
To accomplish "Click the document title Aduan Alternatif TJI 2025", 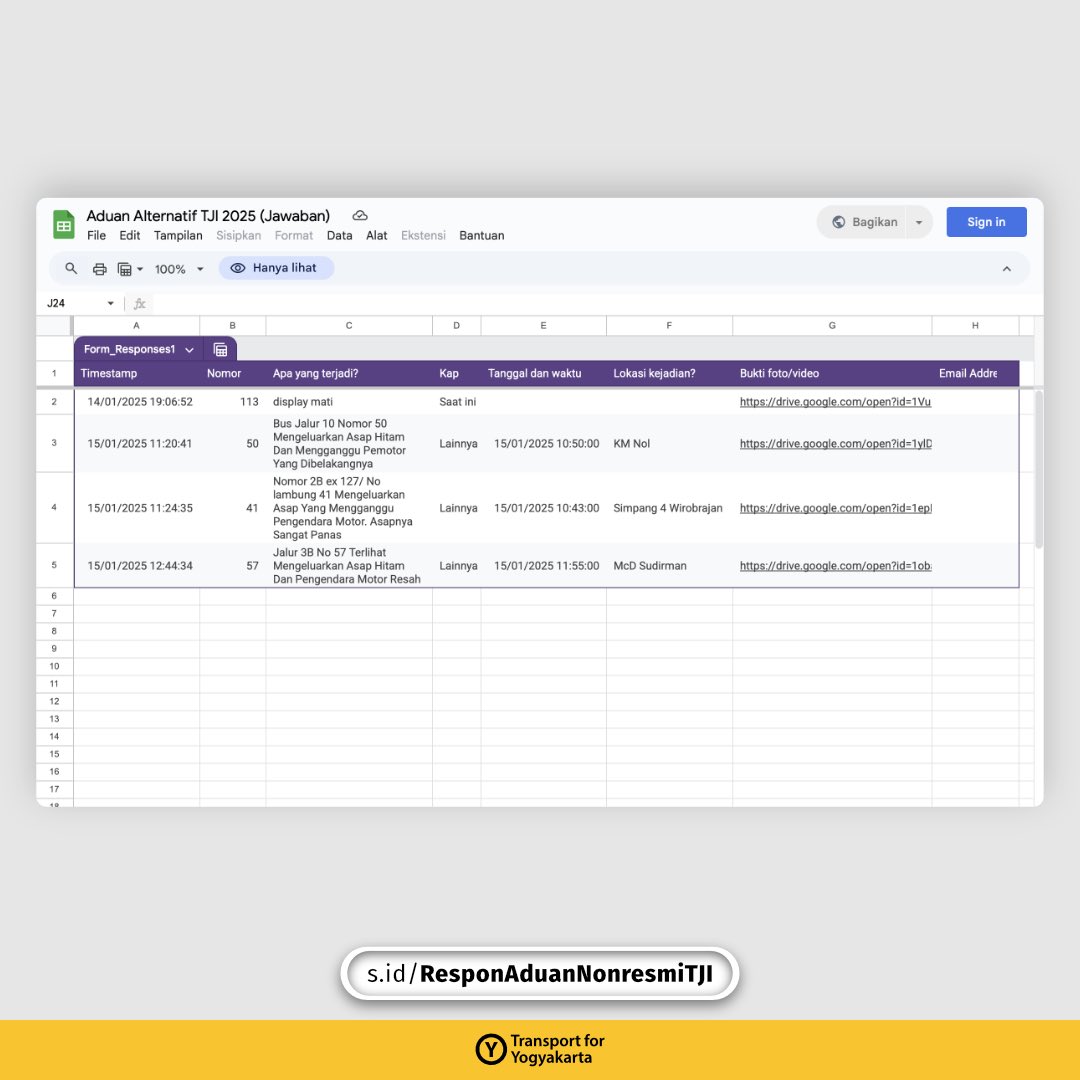I will pos(208,216).
